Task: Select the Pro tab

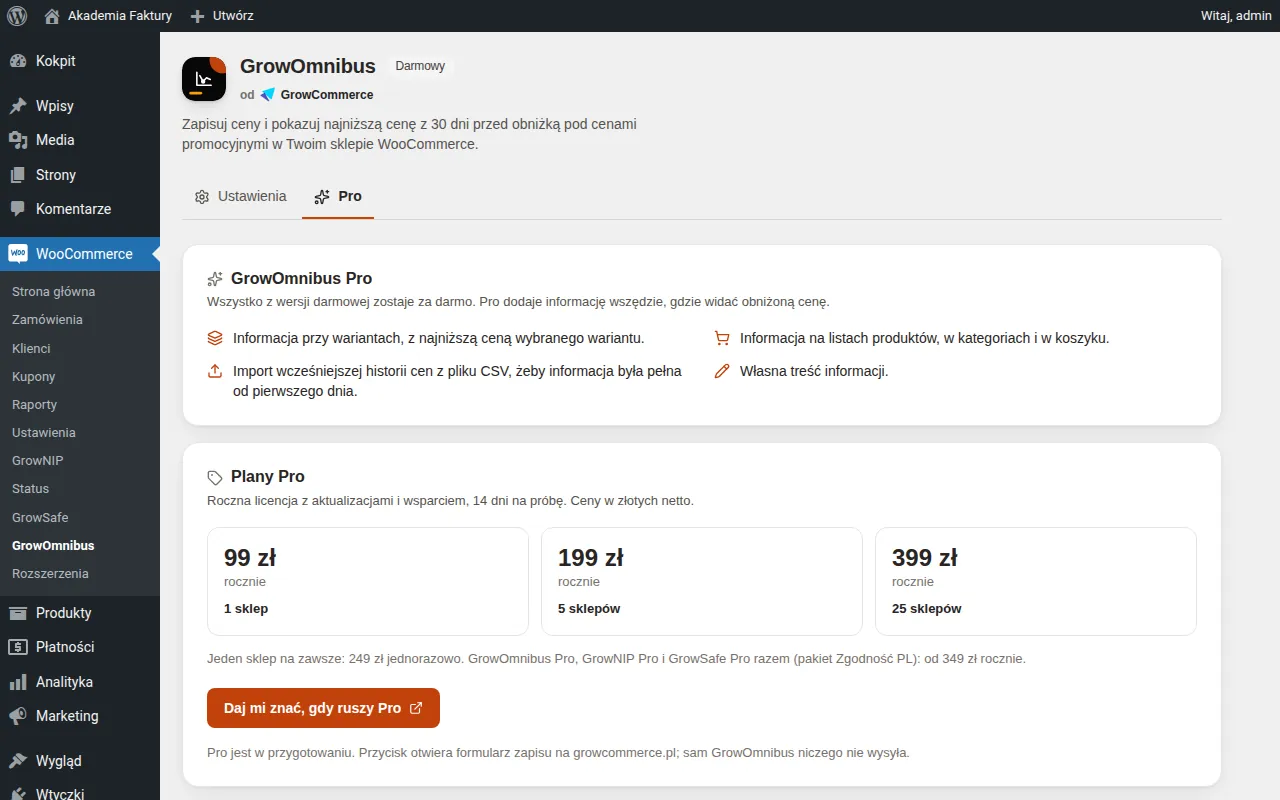Action: (x=338, y=197)
